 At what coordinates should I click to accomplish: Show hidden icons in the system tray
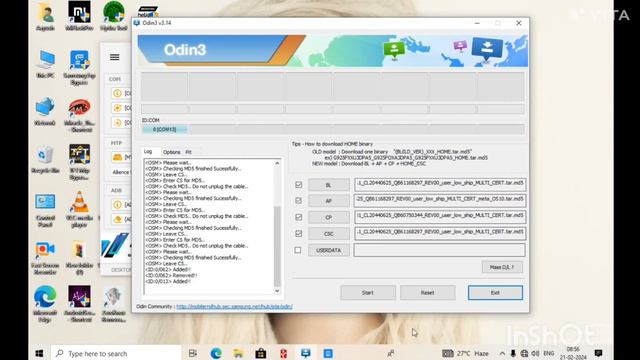pyautogui.click(x=502, y=353)
